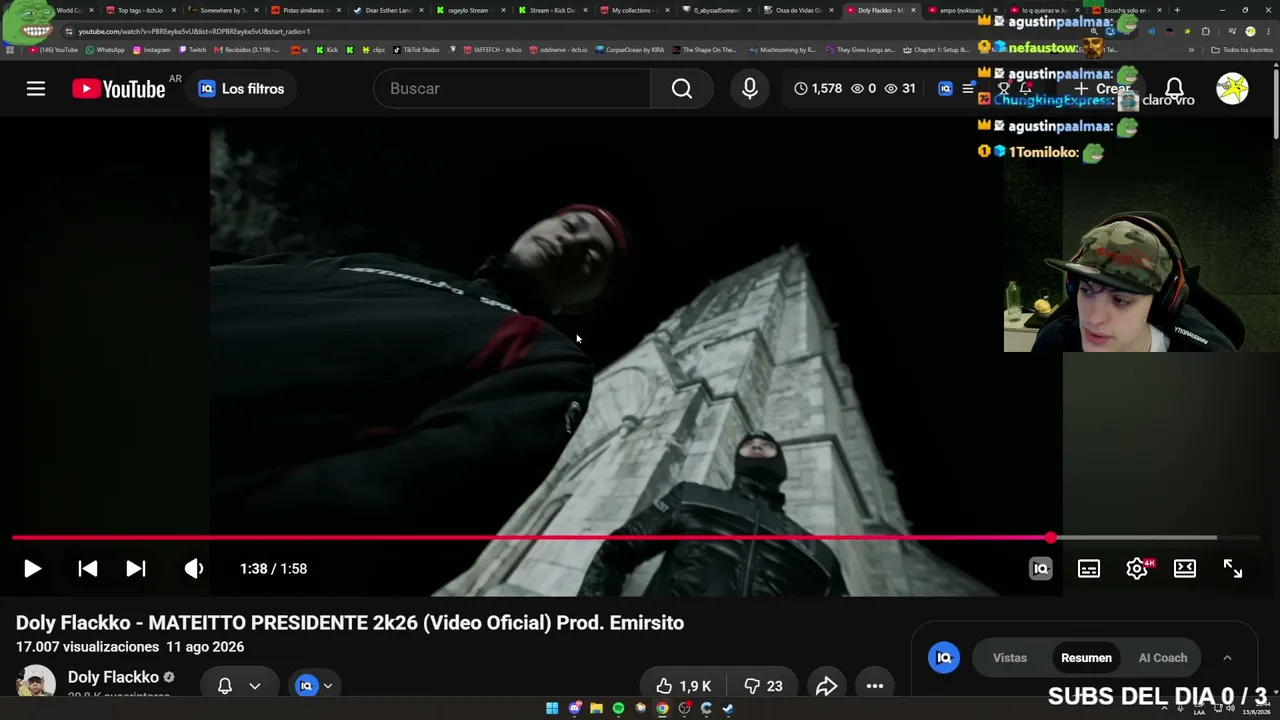The image size is (1280, 720).
Task: Open the Windows Start menu
Action: pyautogui.click(x=552, y=708)
